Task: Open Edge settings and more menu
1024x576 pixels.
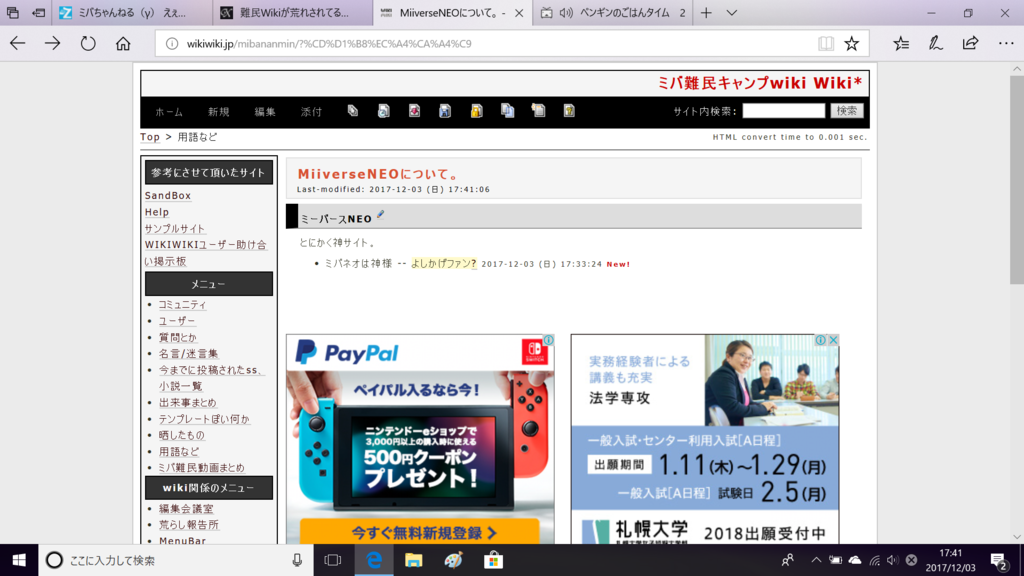Action: (x=1006, y=44)
